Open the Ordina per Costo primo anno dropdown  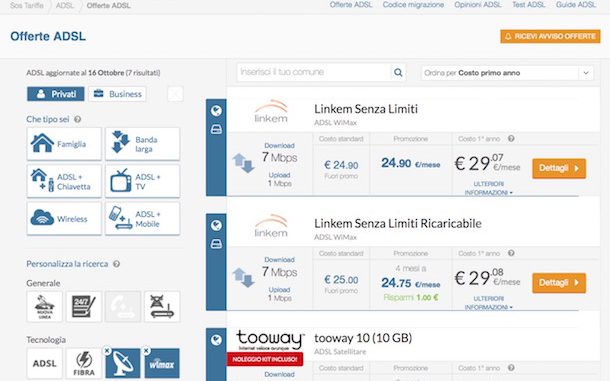click(x=507, y=73)
